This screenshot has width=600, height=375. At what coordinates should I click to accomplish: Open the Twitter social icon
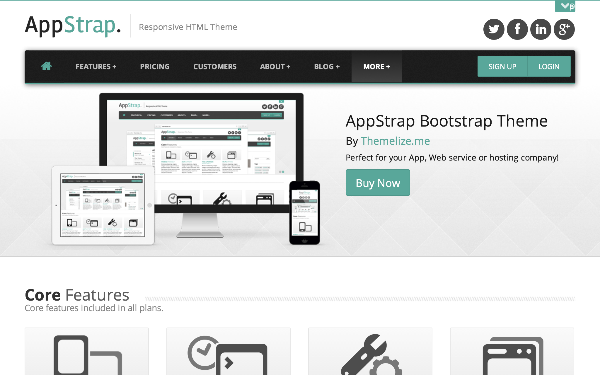[x=494, y=29]
